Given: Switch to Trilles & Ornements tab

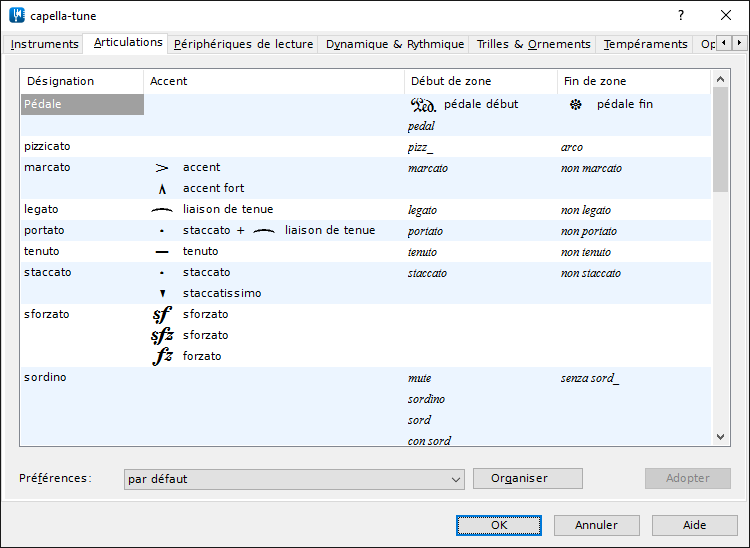Looking at the screenshot, I should tap(533, 44).
